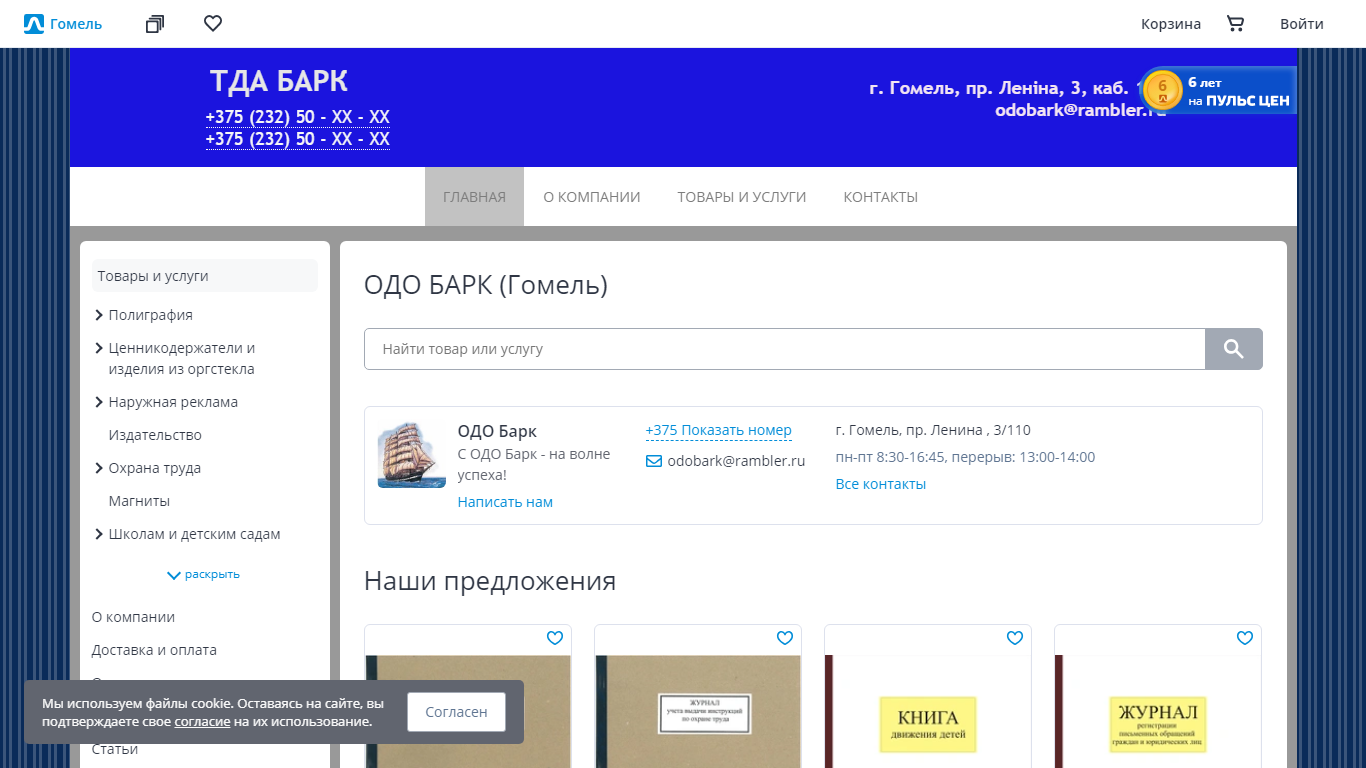Expand the Охрана труда category
This screenshot has width=1366, height=768.
pyautogui.click(x=99, y=468)
